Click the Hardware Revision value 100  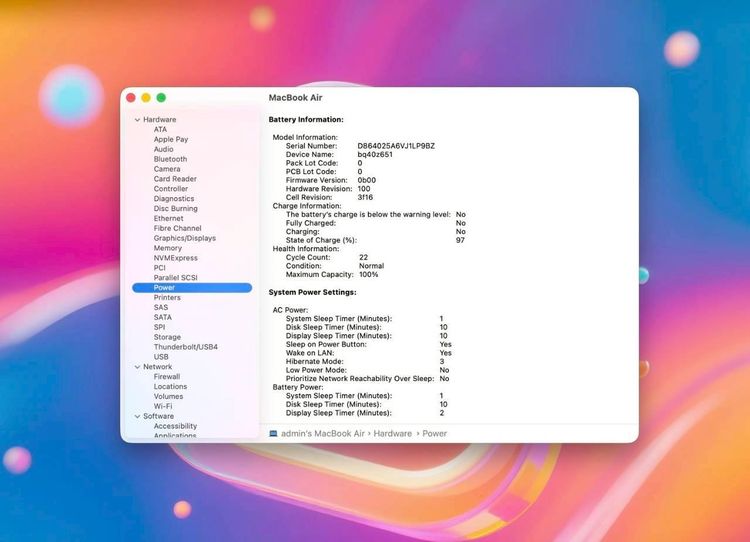point(364,189)
